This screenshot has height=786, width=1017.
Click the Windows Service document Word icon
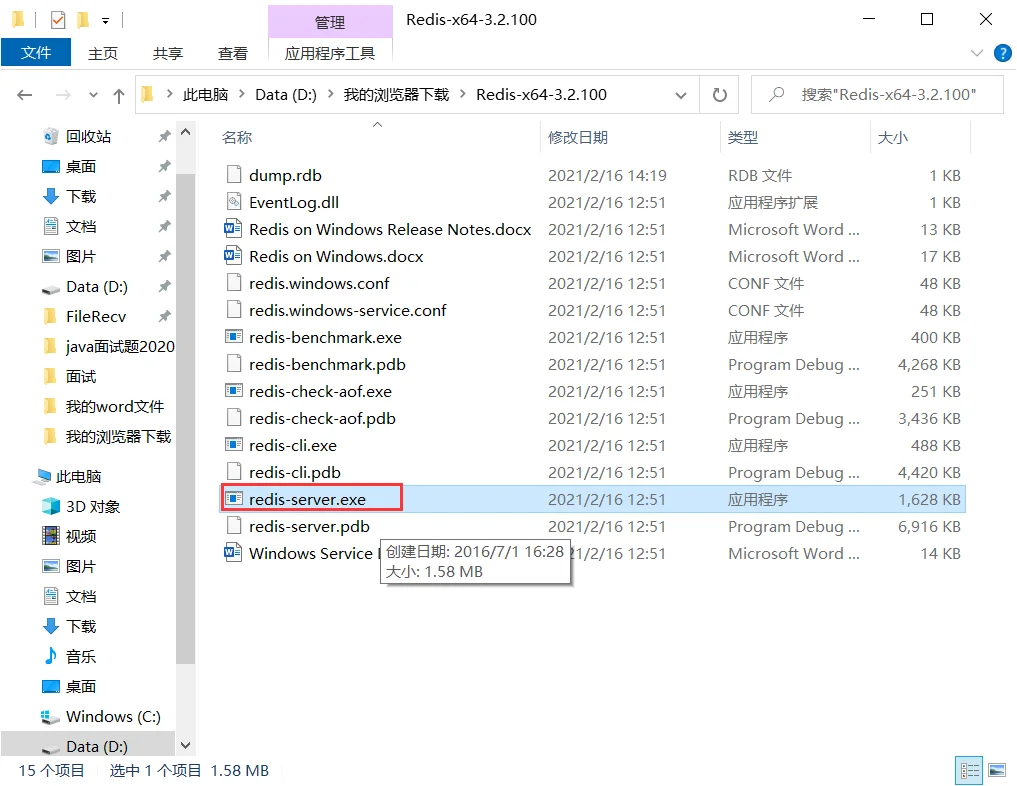click(x=233, y=553)
